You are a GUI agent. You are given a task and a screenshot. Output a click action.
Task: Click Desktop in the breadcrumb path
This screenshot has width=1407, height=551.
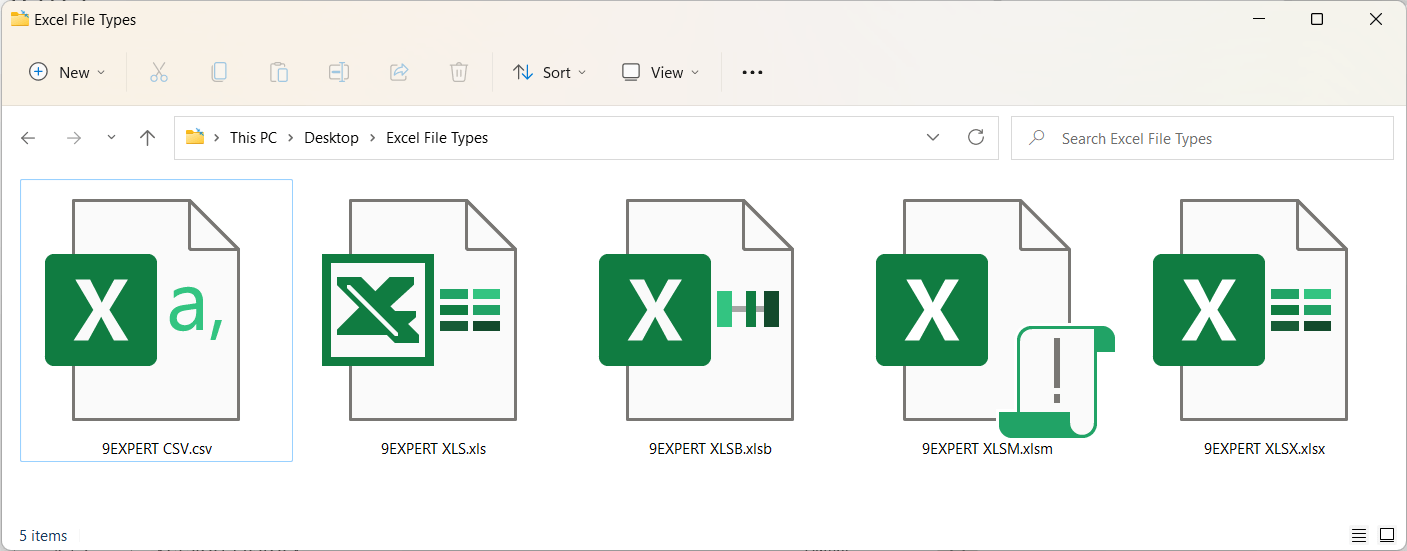[331, 138]
